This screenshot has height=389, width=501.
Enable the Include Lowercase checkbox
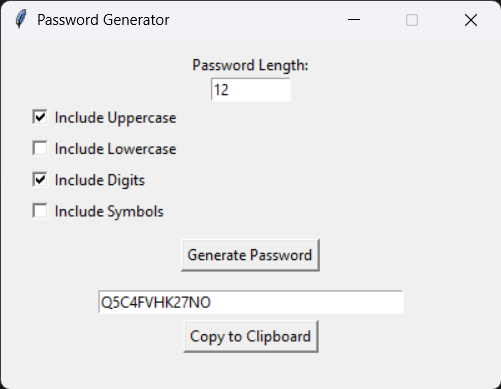(40, 148)
